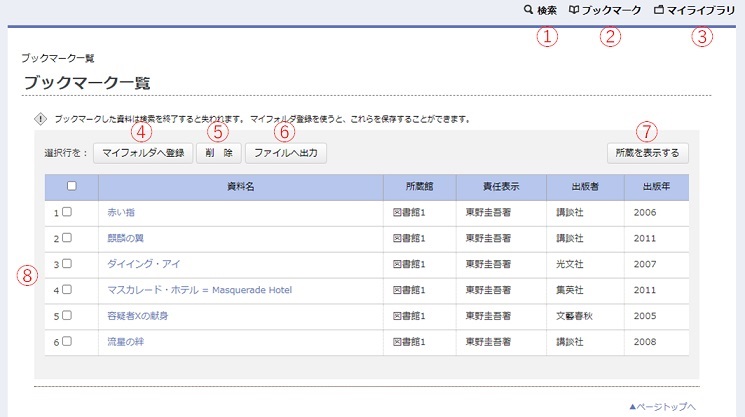
Task: Jump to top via ページトップへ link
Action: coord(661,406)
